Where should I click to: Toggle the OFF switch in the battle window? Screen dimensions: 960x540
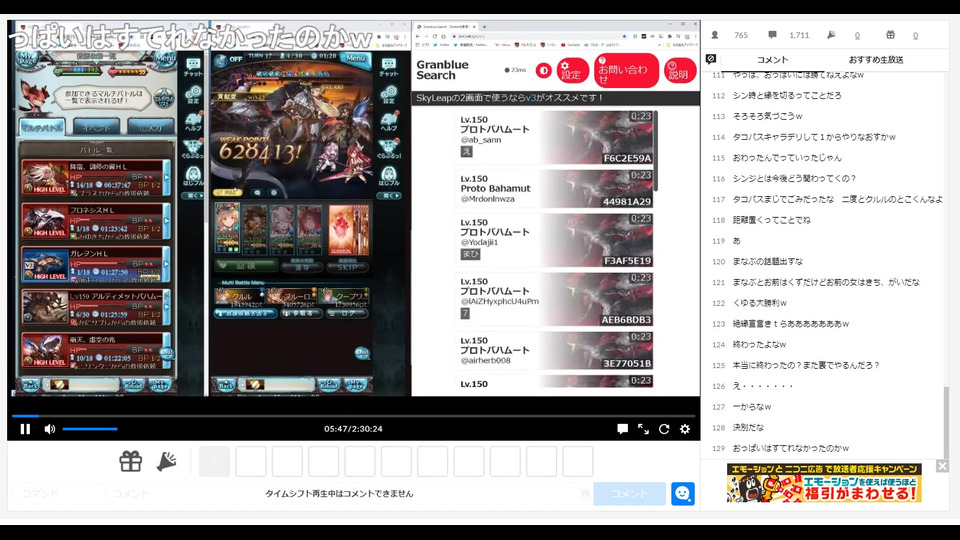point(230,60)
